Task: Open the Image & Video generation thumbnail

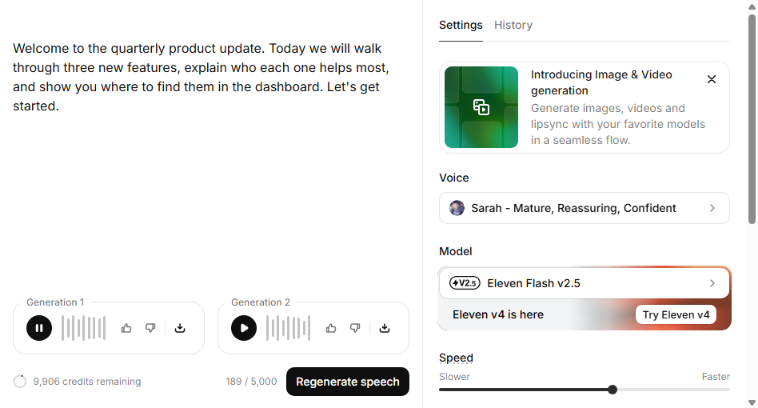Action: pyautogui.click(x=481, y=107)
